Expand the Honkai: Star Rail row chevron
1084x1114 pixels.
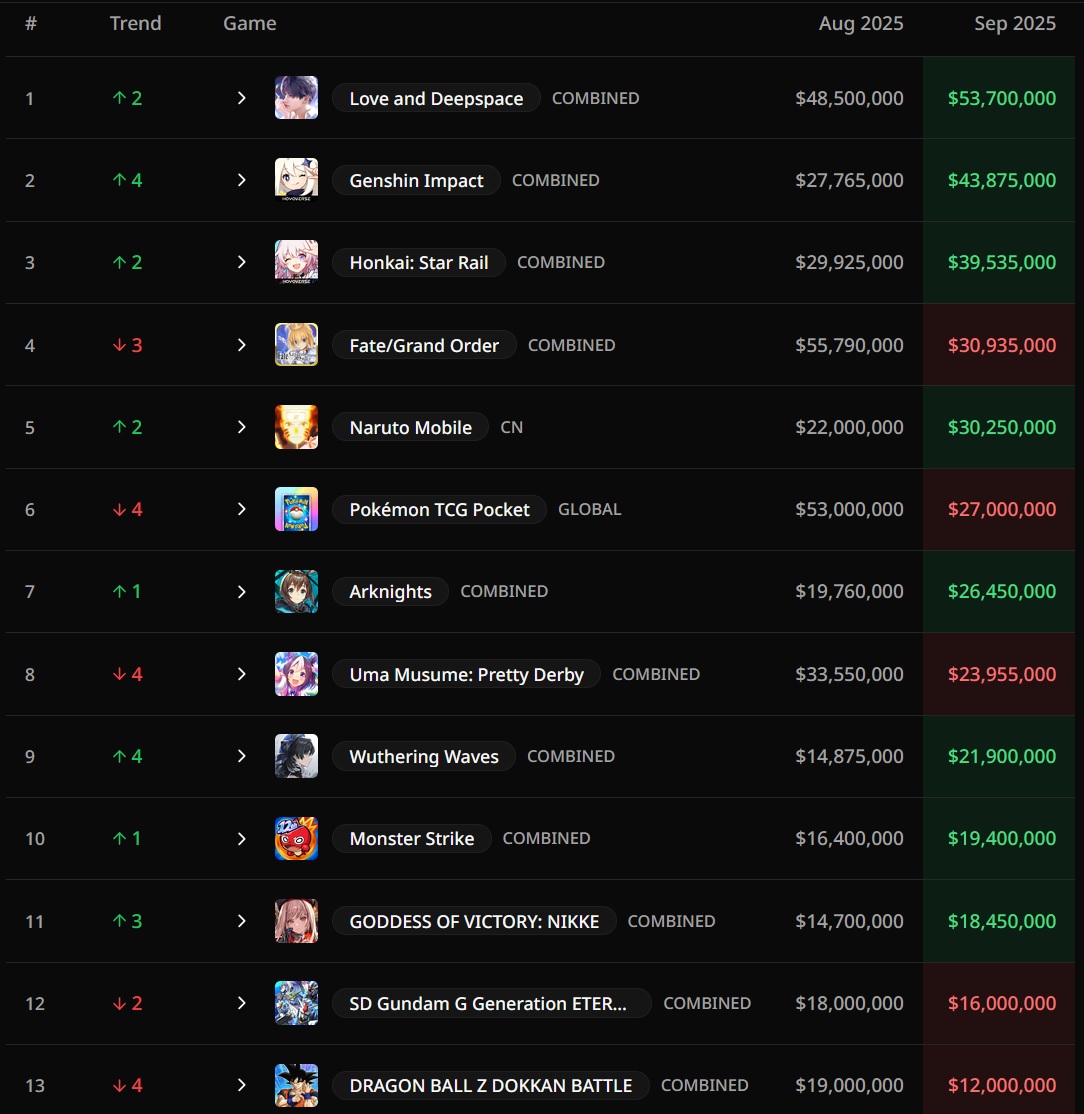[x=242, y=262]
